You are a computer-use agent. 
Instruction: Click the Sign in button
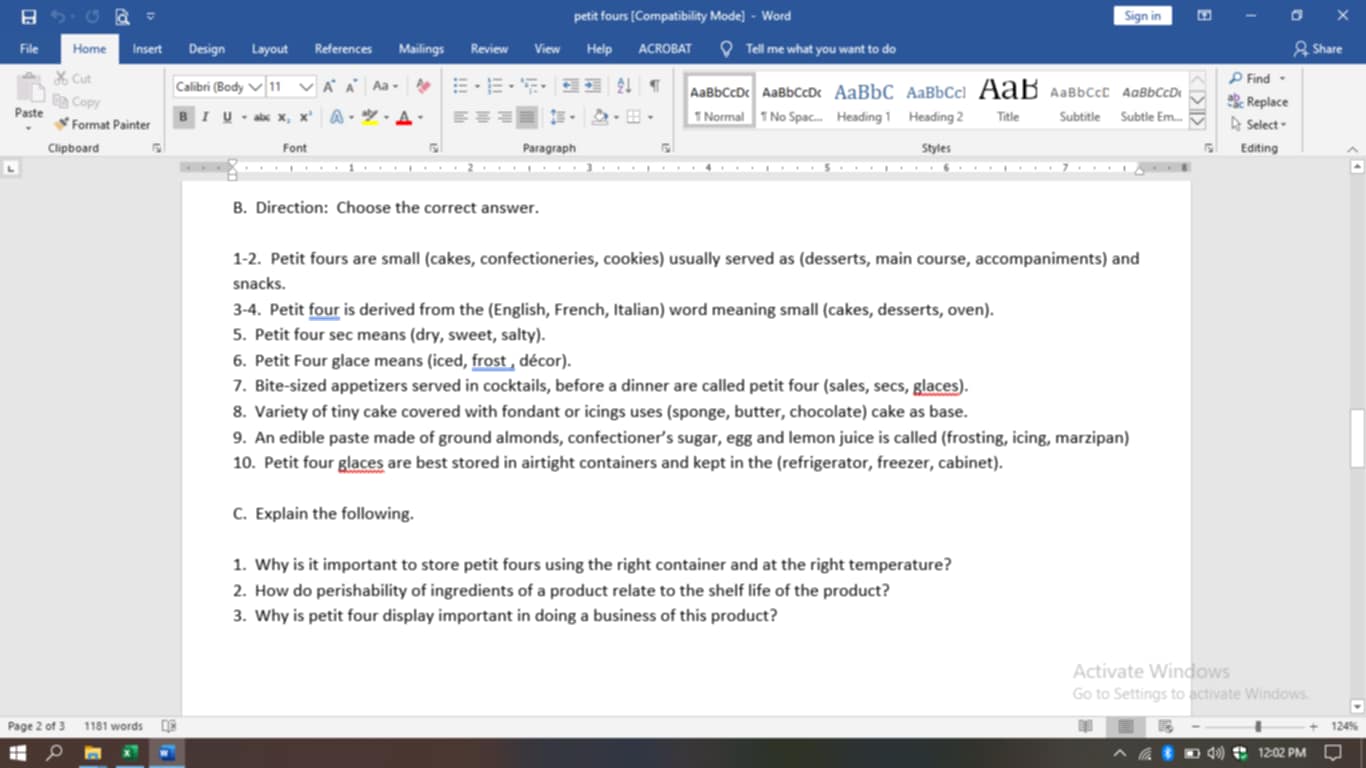pos(1142,16)
